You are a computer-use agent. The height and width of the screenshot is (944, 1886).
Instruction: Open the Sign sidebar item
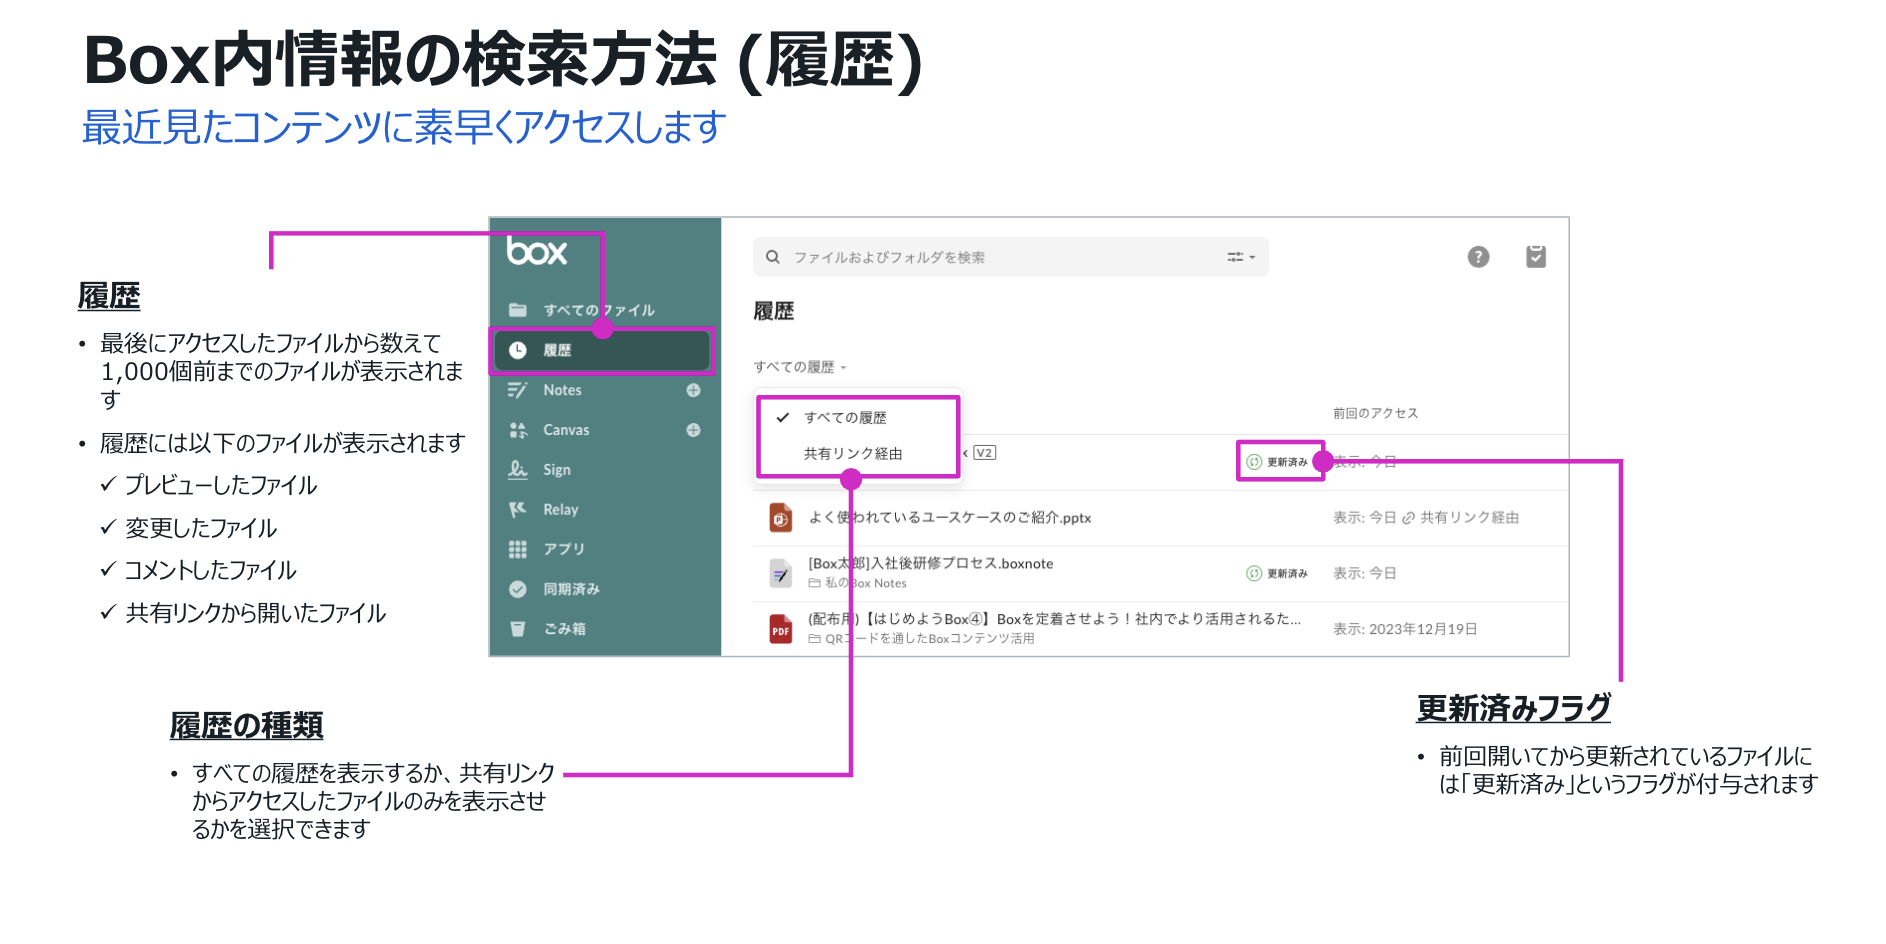coord(556,470)
